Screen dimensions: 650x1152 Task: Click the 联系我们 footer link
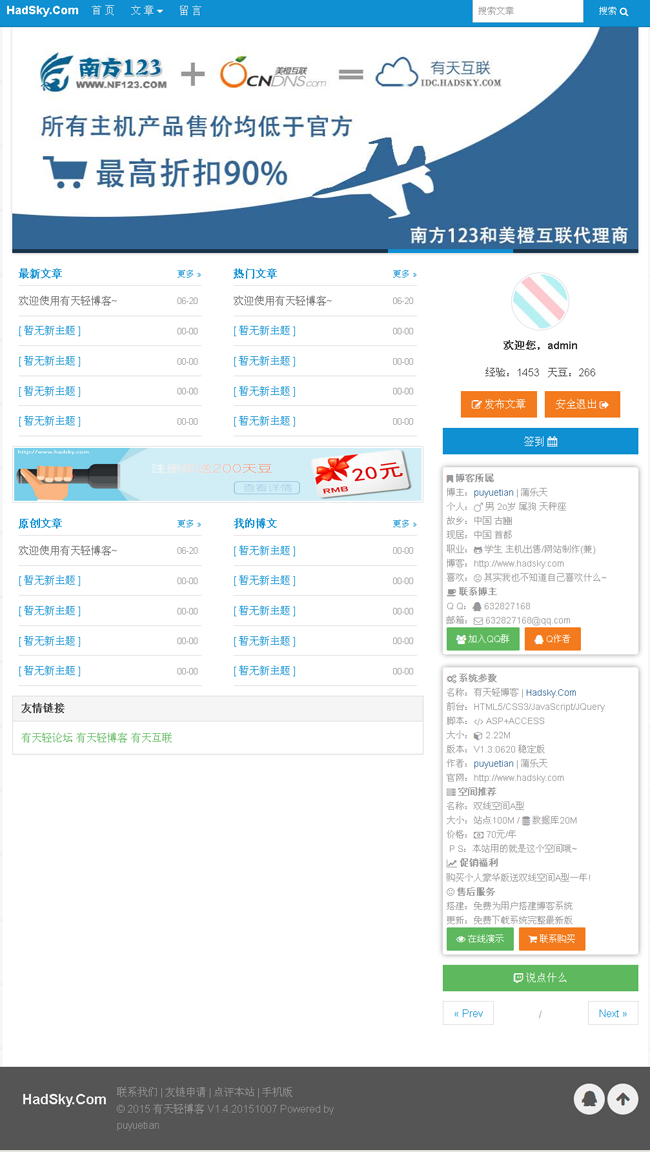137,1092
